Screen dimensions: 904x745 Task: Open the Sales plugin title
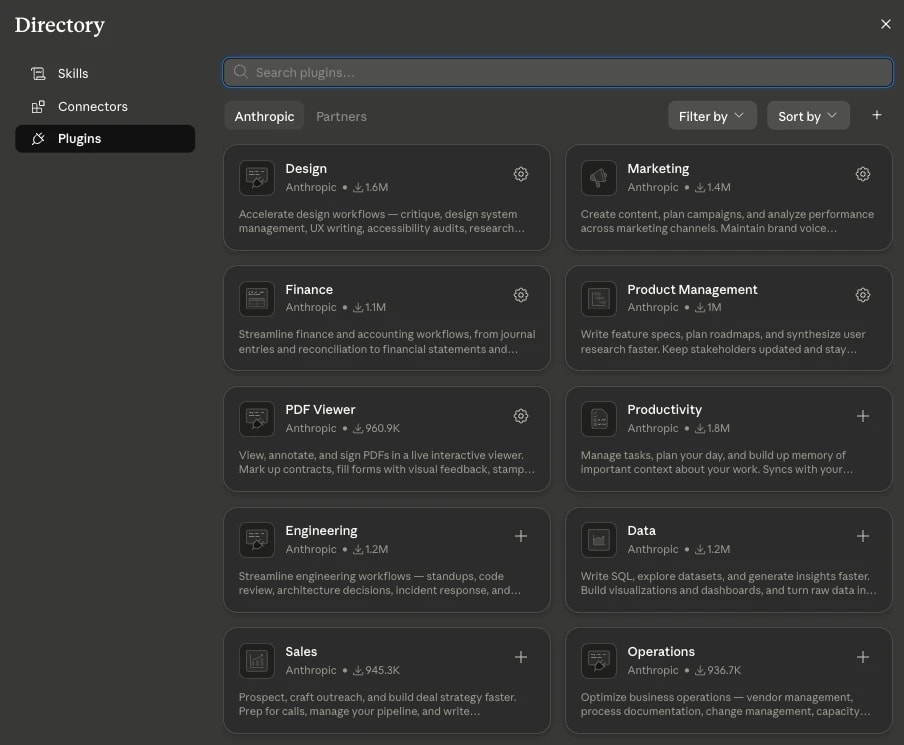point(301,652)
